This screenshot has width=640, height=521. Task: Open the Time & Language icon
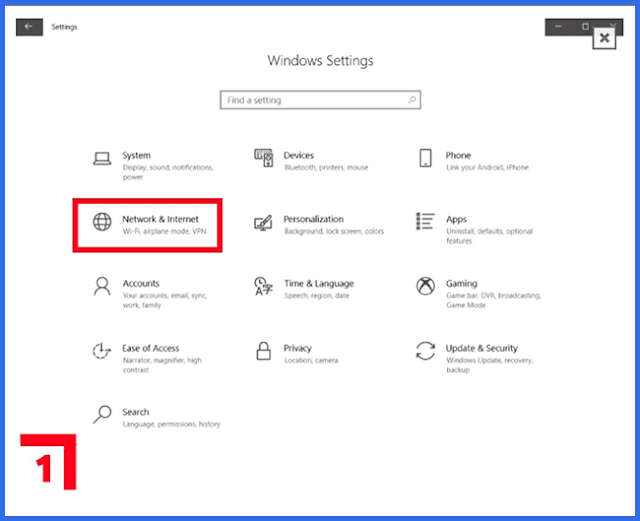(263, 286)
